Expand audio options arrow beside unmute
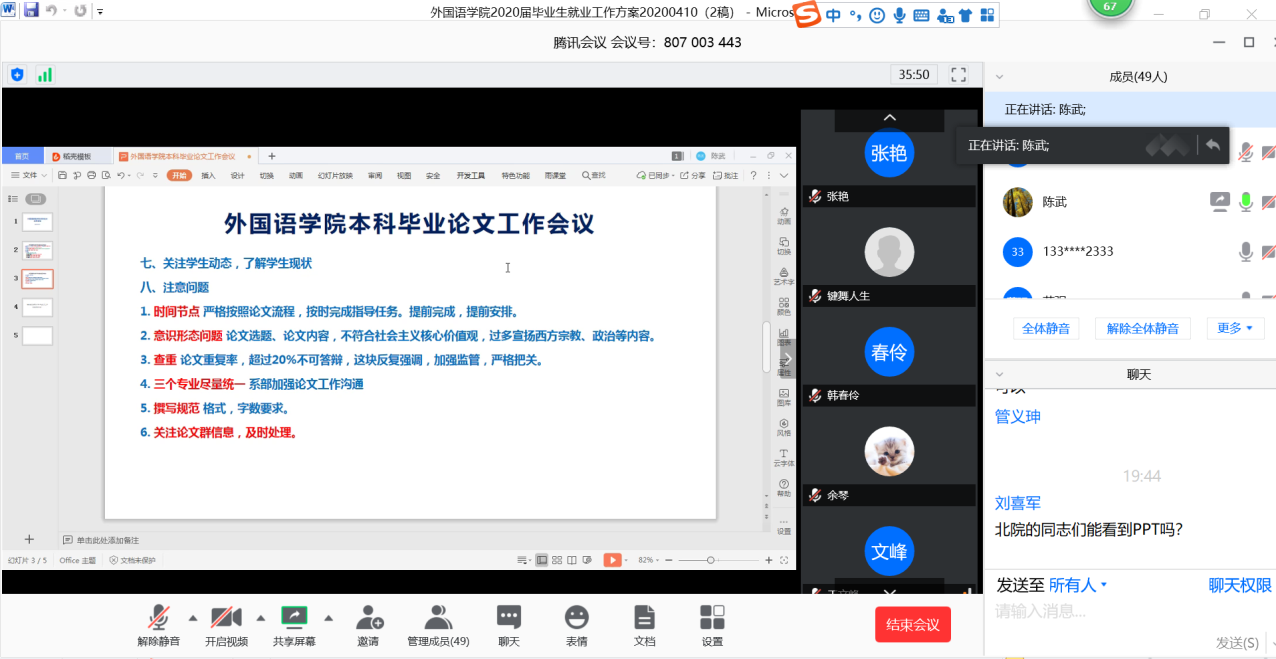This screenshot has height=659, width=1276. point(193,617)
